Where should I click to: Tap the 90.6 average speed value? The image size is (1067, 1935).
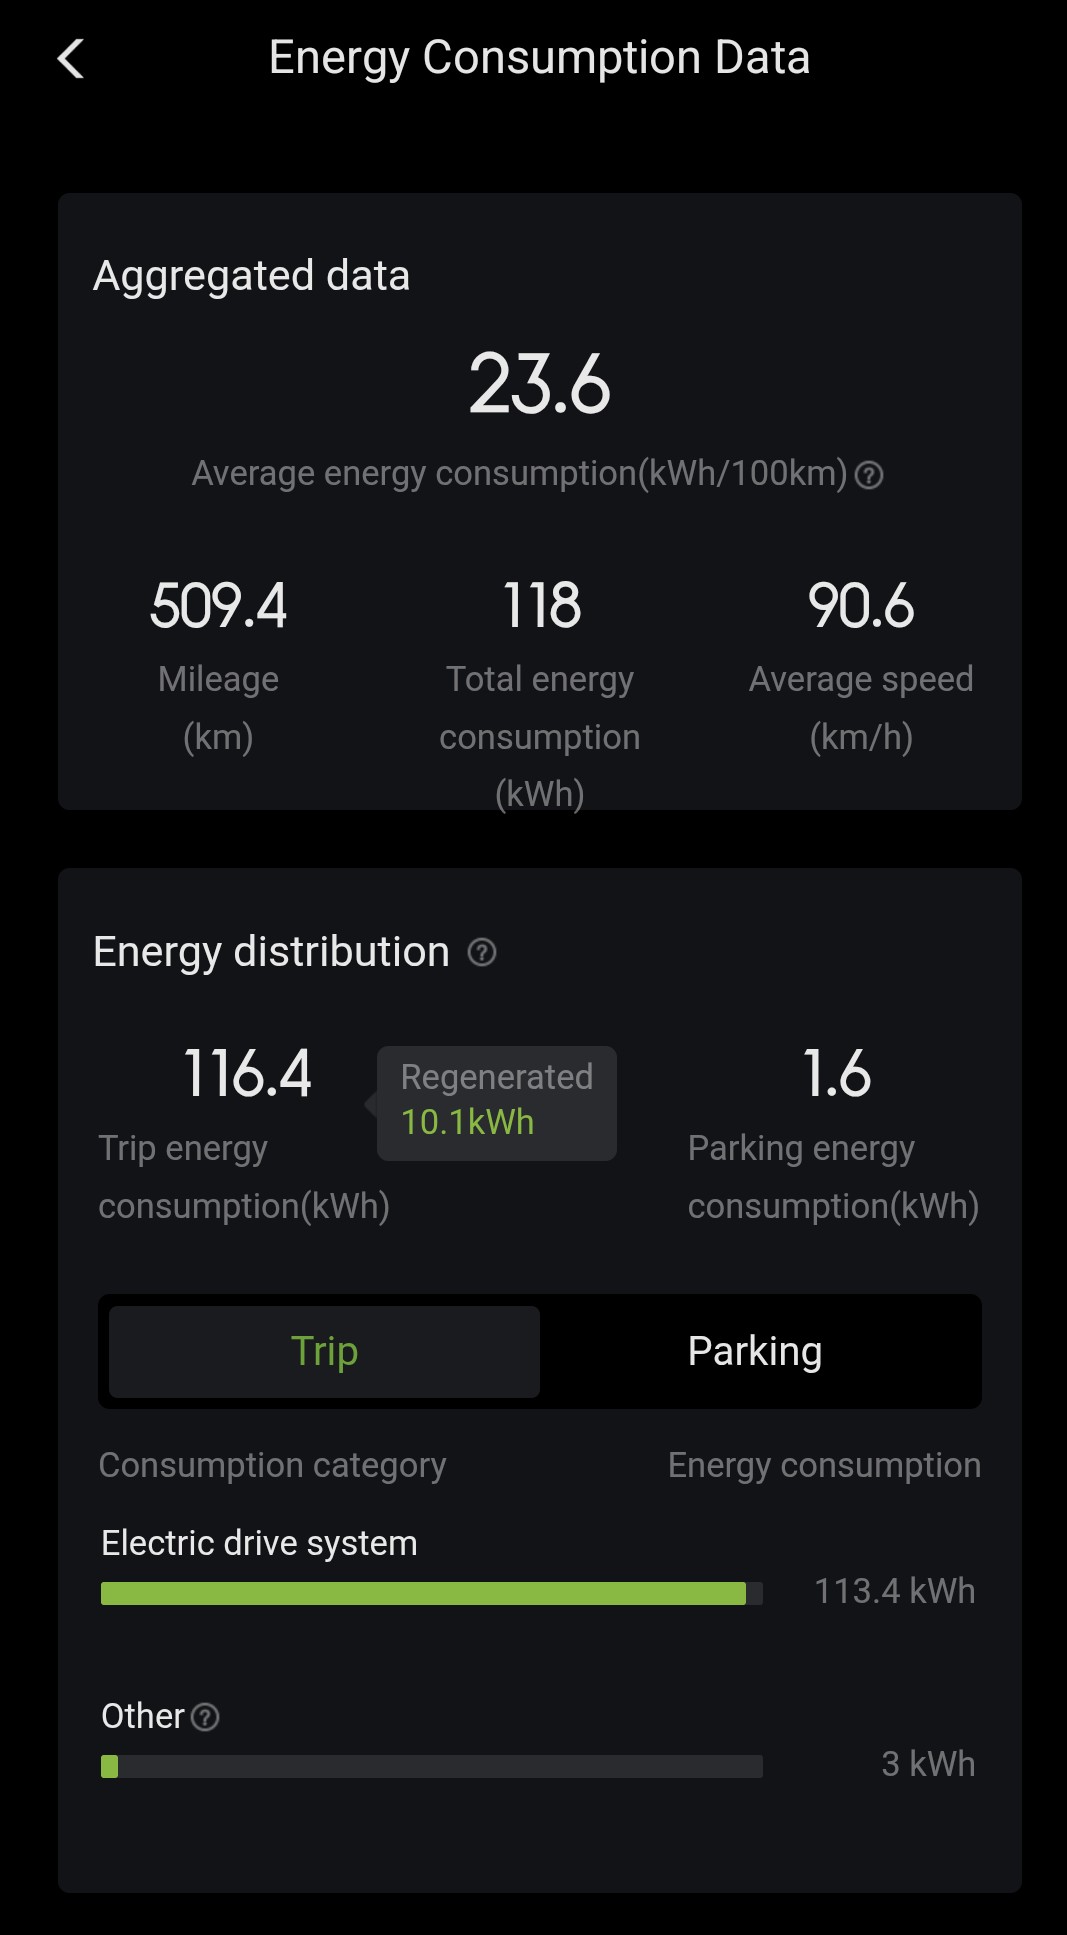click(x=861, y=606)
